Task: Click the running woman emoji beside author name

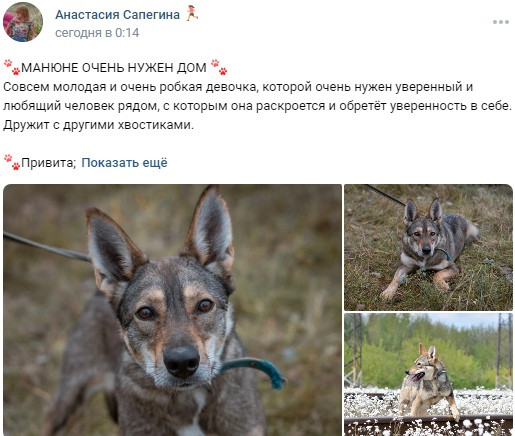Action: point(192,13)
